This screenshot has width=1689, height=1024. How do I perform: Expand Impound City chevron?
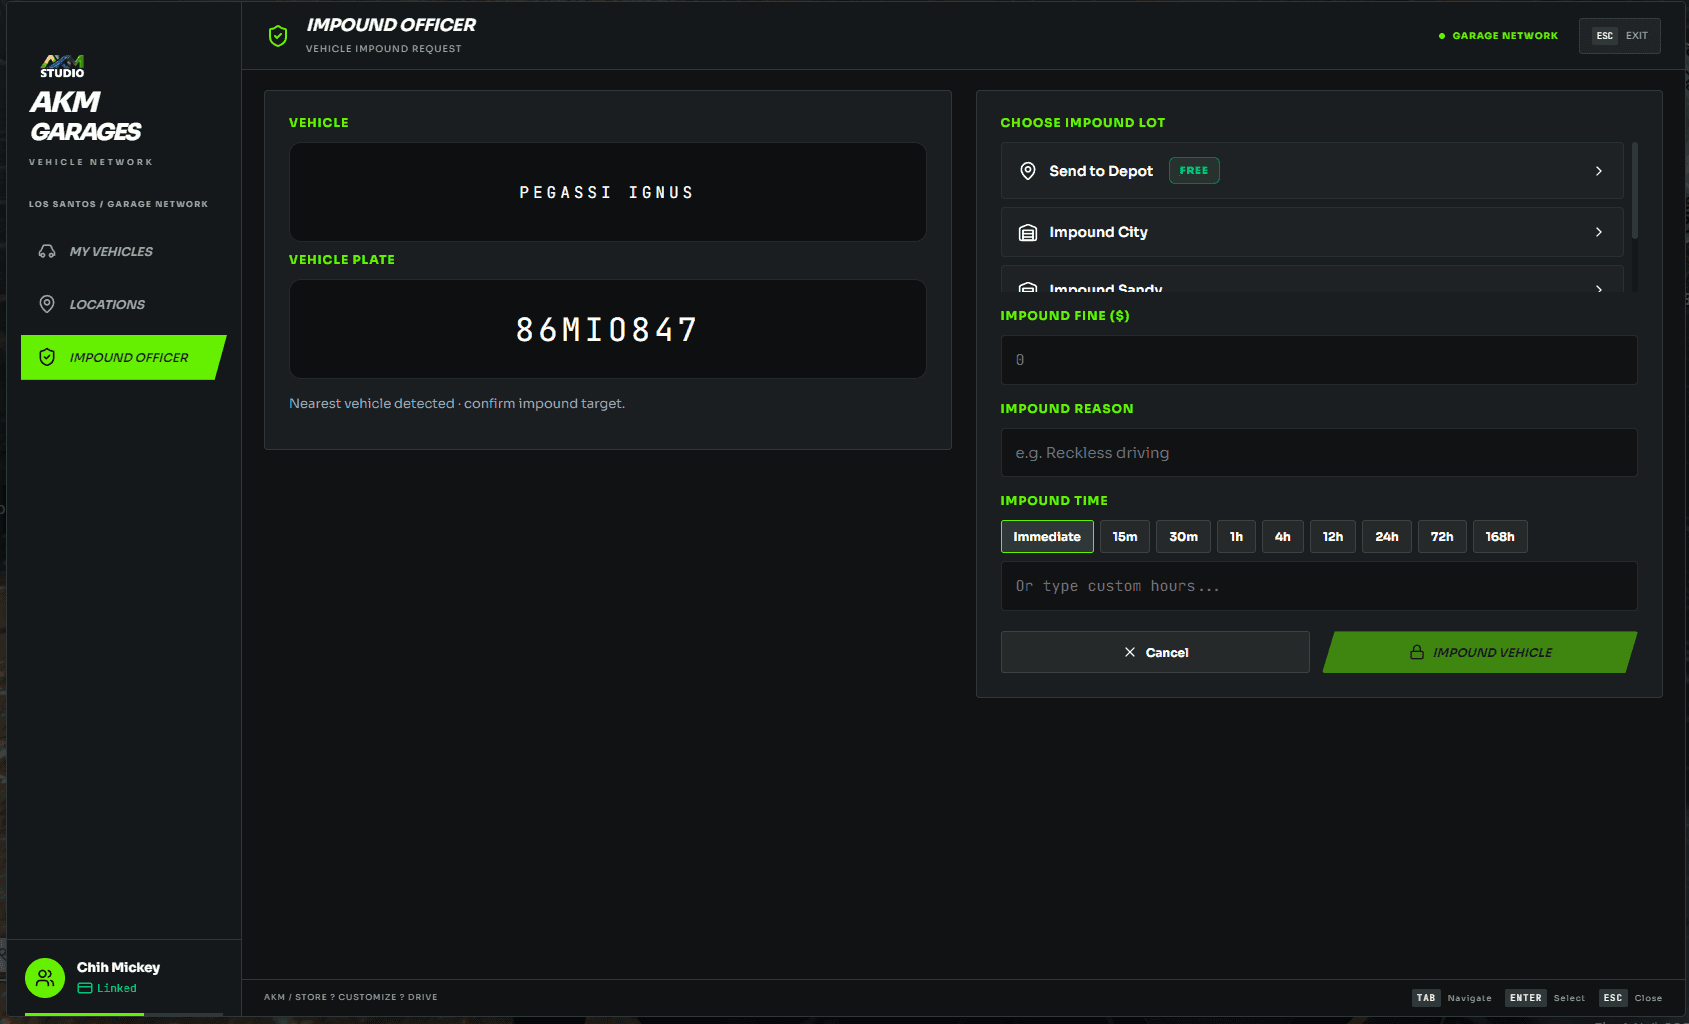1599,232
